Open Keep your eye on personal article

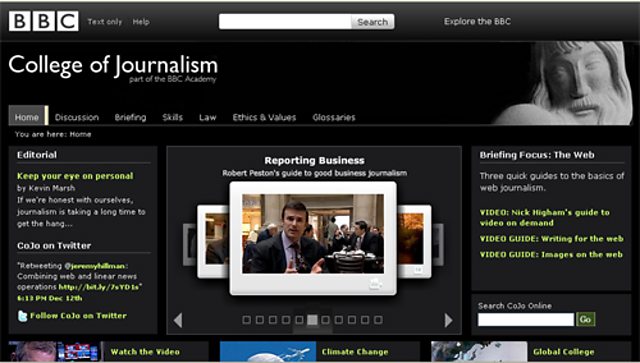point(75,176)
